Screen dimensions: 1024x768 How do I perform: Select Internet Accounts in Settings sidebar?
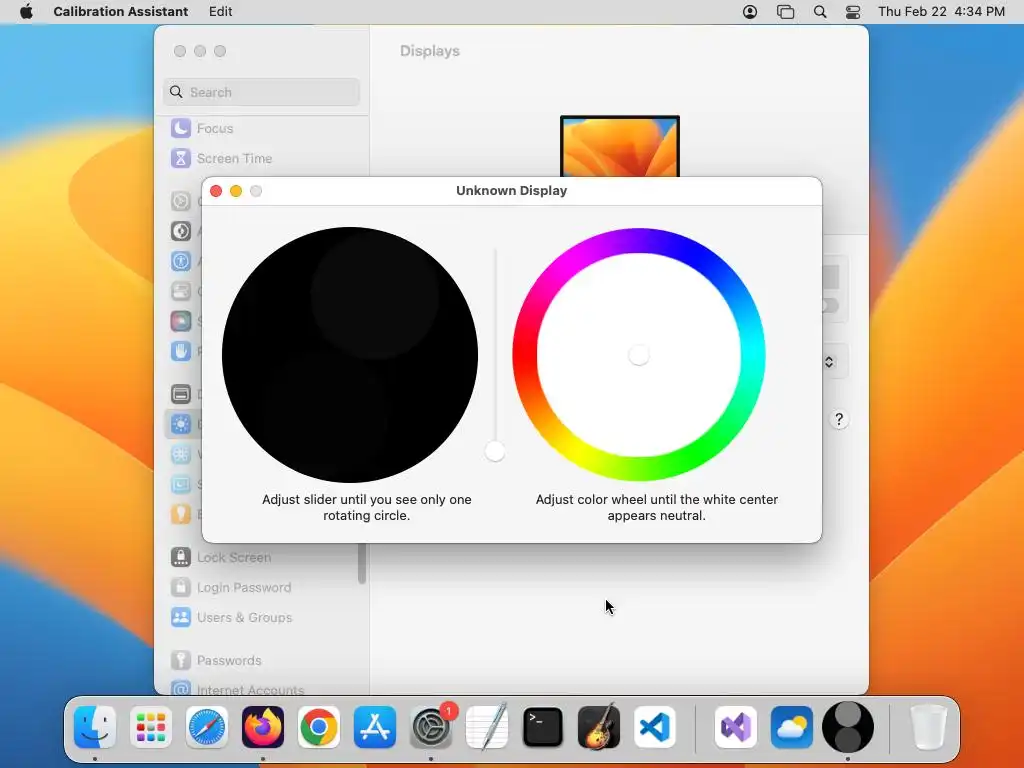click(261, 688)
